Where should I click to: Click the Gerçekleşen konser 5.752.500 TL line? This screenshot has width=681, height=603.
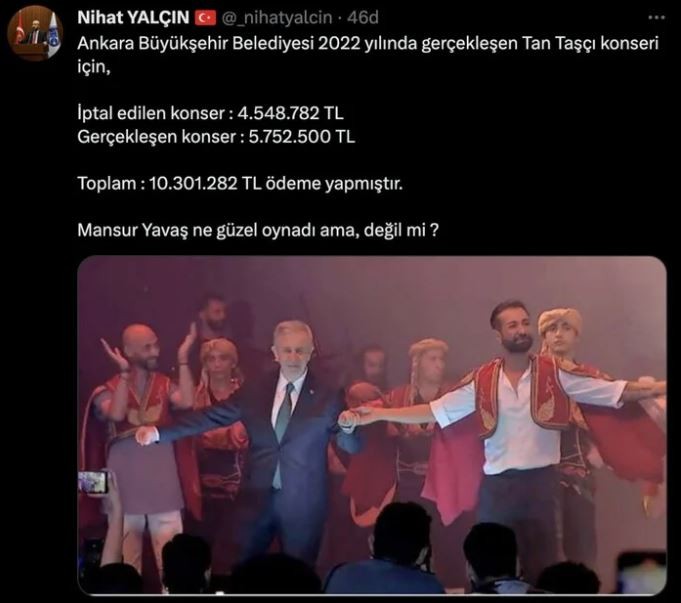[x=216, y=137]
